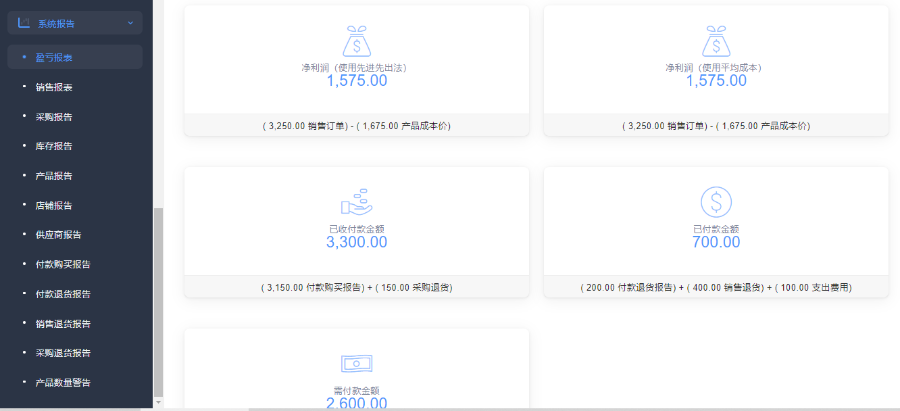Open 产品报告 report page

tap(54, 176)
